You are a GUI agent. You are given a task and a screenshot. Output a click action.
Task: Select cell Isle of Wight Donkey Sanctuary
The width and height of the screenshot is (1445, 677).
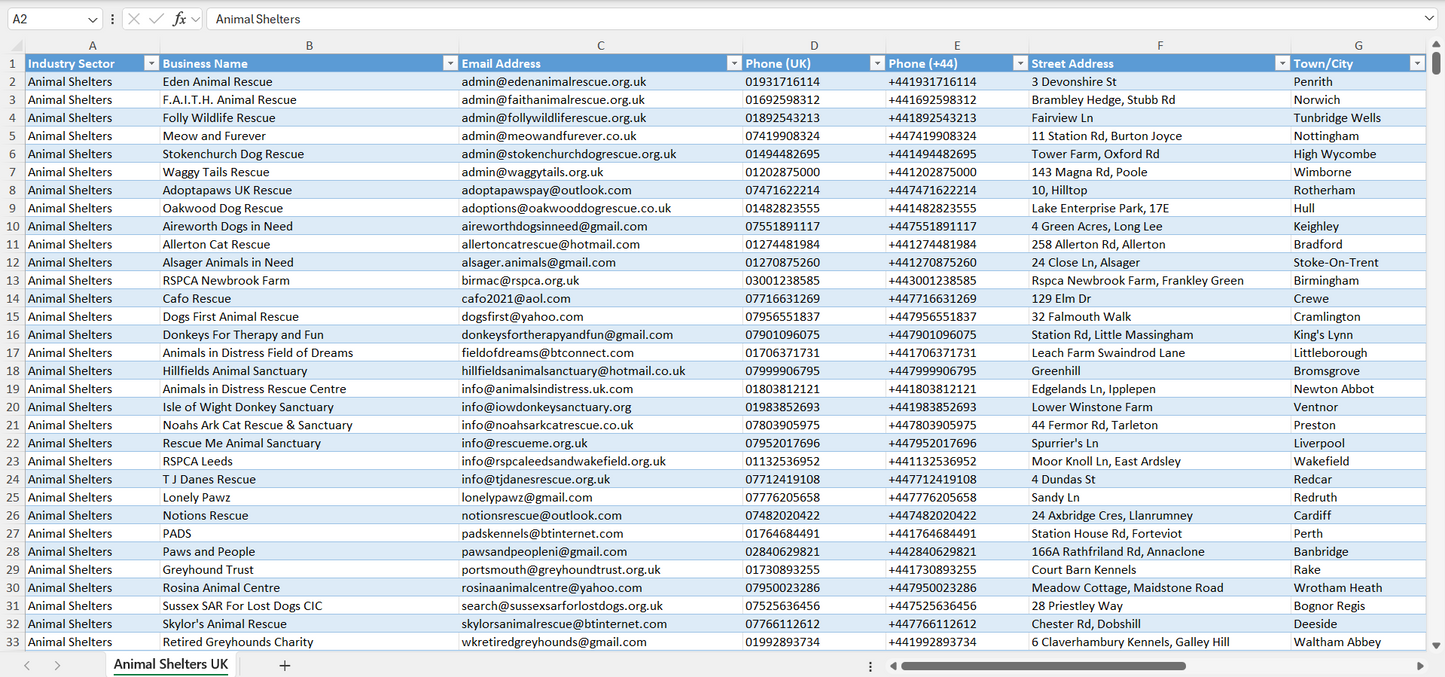click(309, 407)
